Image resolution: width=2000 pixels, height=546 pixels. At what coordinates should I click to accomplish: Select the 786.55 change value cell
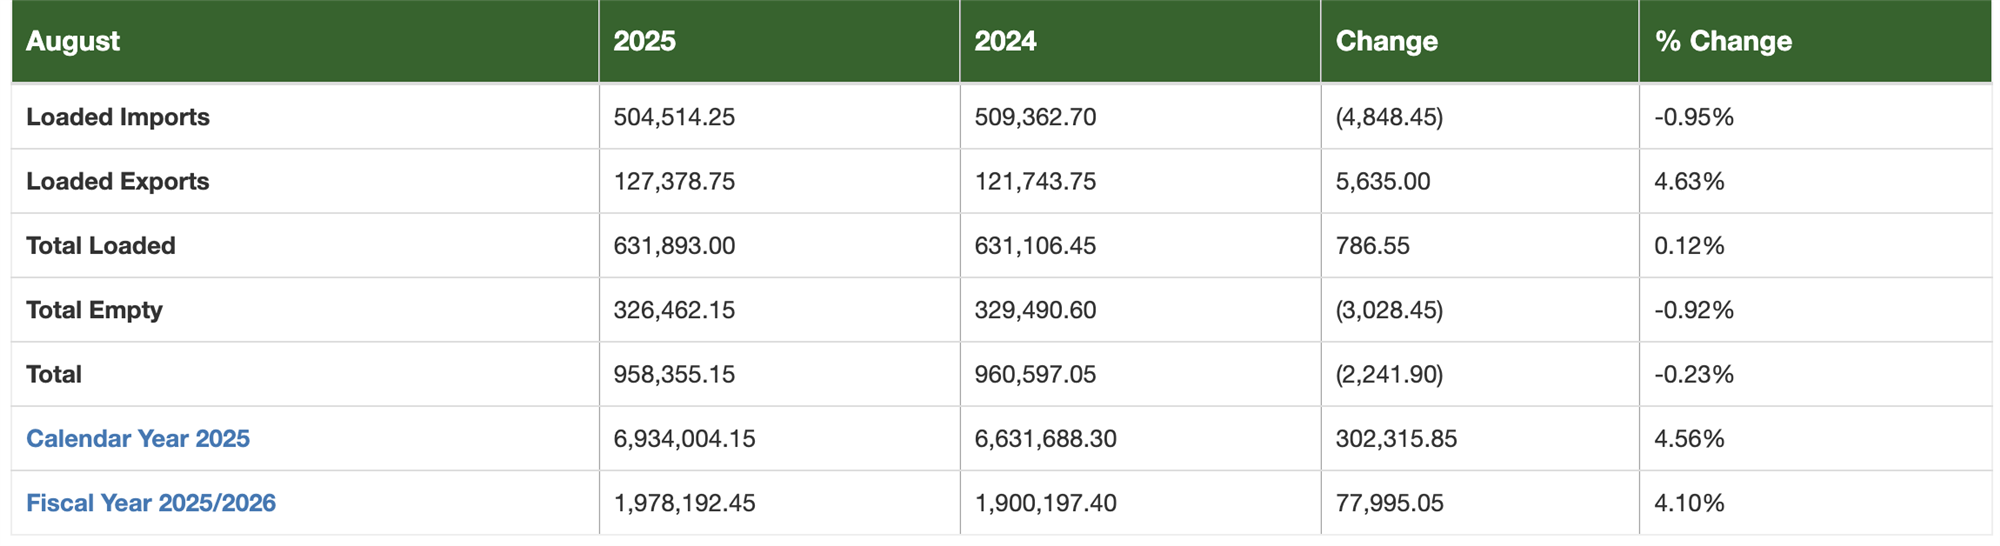1372,246
